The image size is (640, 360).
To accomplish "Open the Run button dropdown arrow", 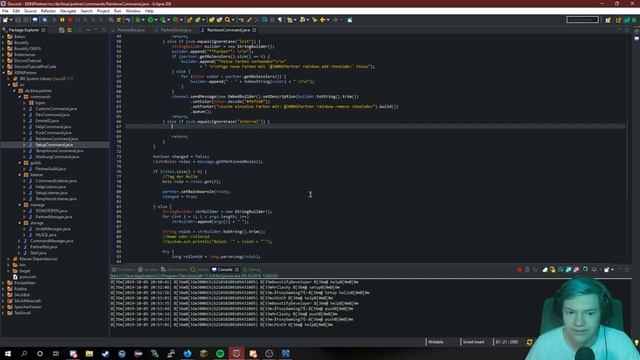I will [x=155, y=20].
